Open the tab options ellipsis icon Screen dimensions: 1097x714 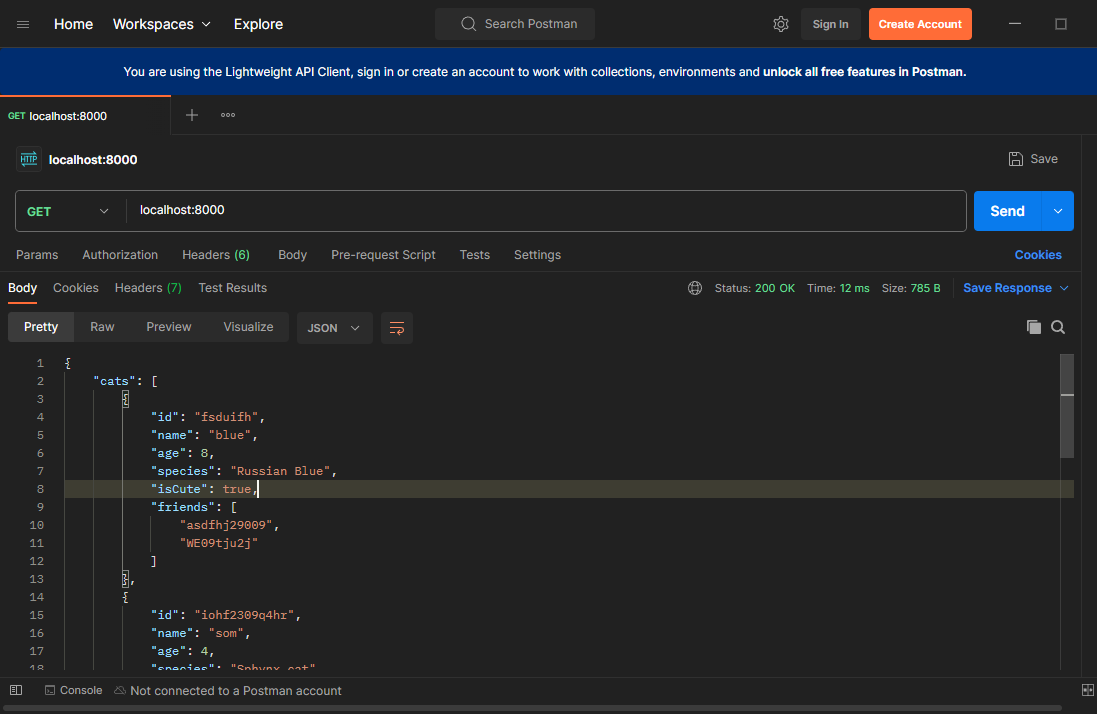pos(228,115)
